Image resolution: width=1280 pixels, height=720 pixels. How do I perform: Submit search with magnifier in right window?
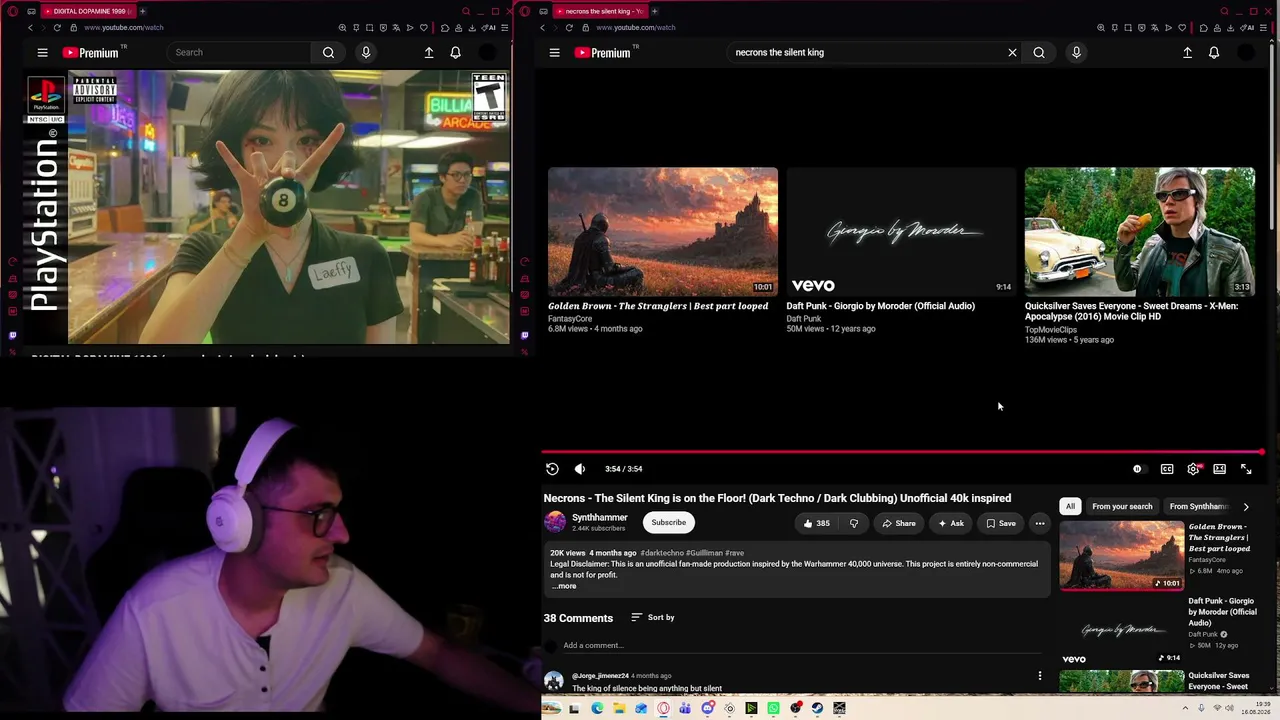[x=1039, y=53]
